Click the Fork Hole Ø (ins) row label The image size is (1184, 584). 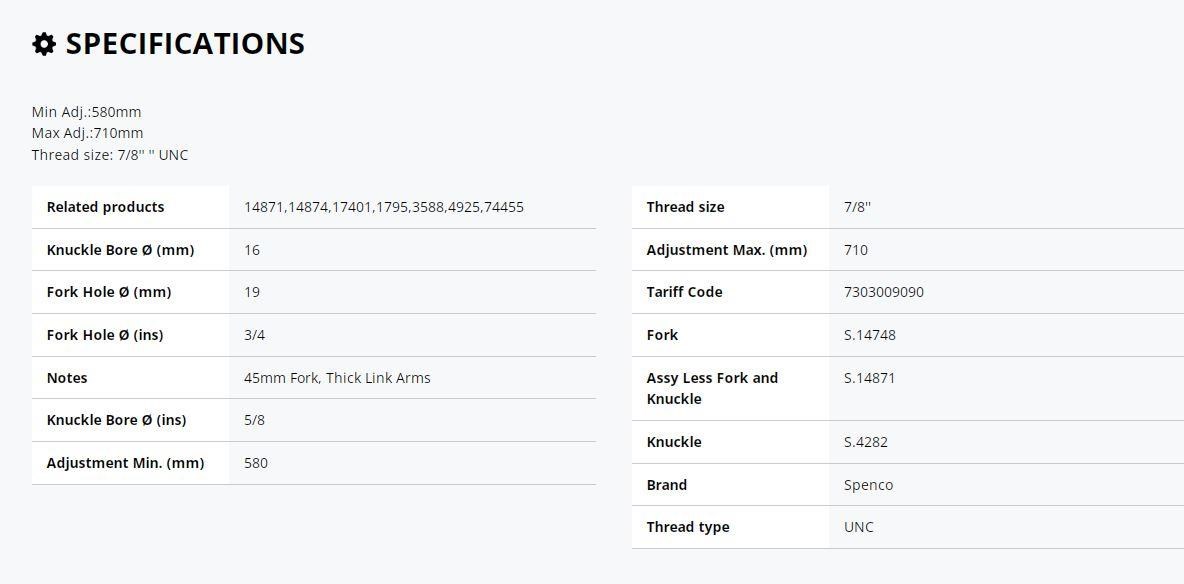[105, 335]
